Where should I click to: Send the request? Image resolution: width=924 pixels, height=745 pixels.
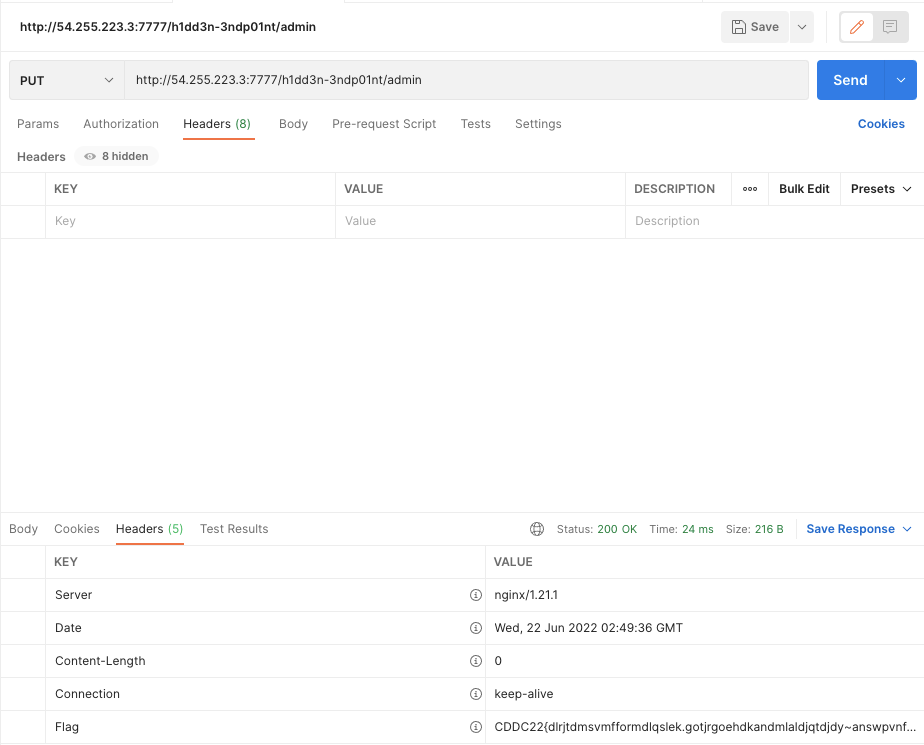point(850,80)
